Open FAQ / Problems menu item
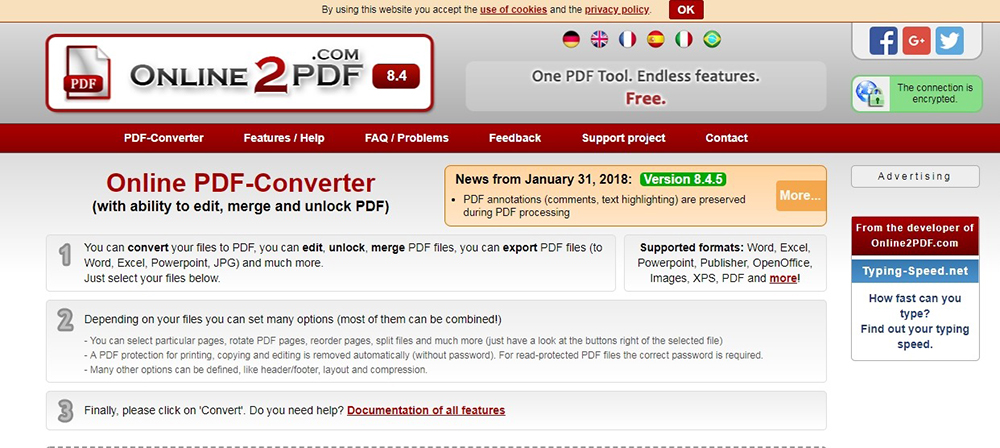This screenshot has height=448, width=1000. click(x=407, y=138)
